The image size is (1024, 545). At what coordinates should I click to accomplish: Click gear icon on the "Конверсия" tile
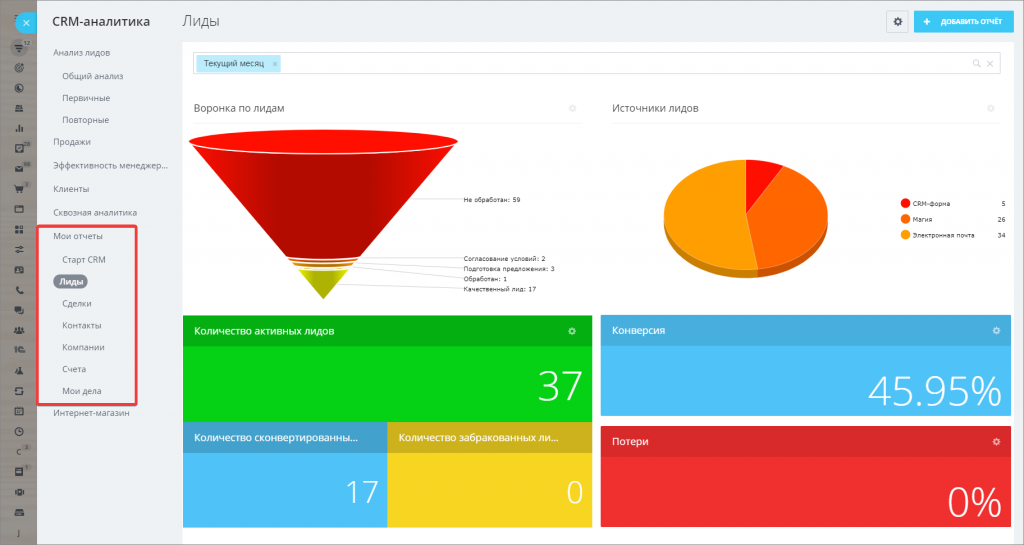995,330
